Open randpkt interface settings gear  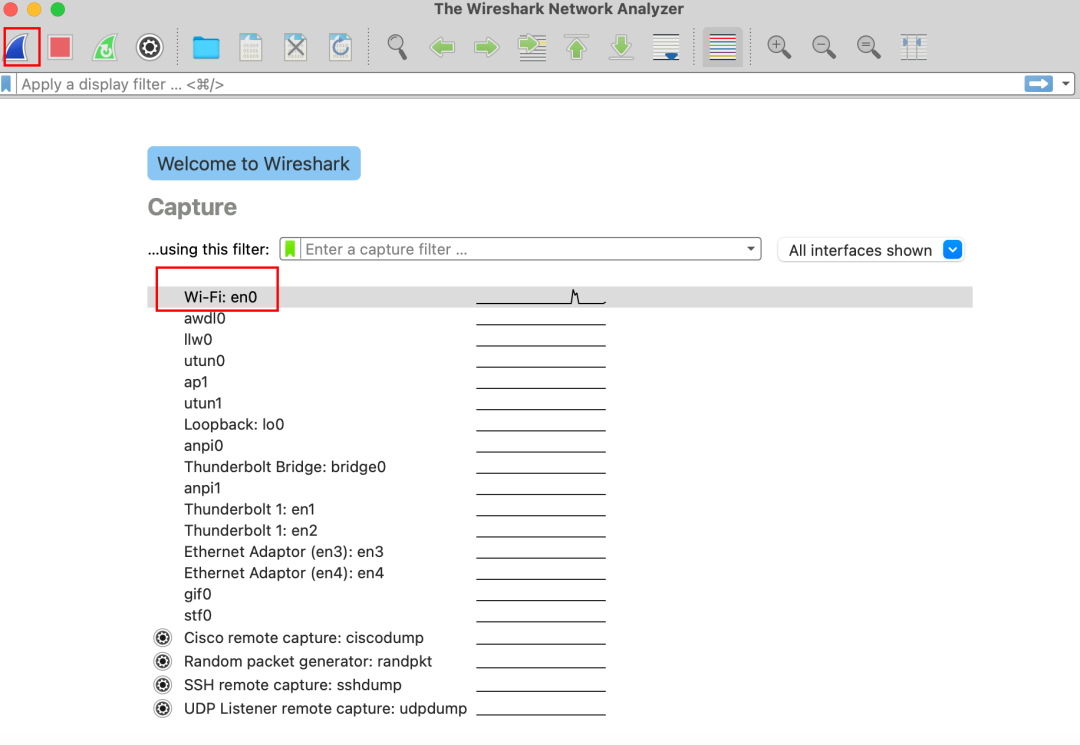[x=163, y=661]
